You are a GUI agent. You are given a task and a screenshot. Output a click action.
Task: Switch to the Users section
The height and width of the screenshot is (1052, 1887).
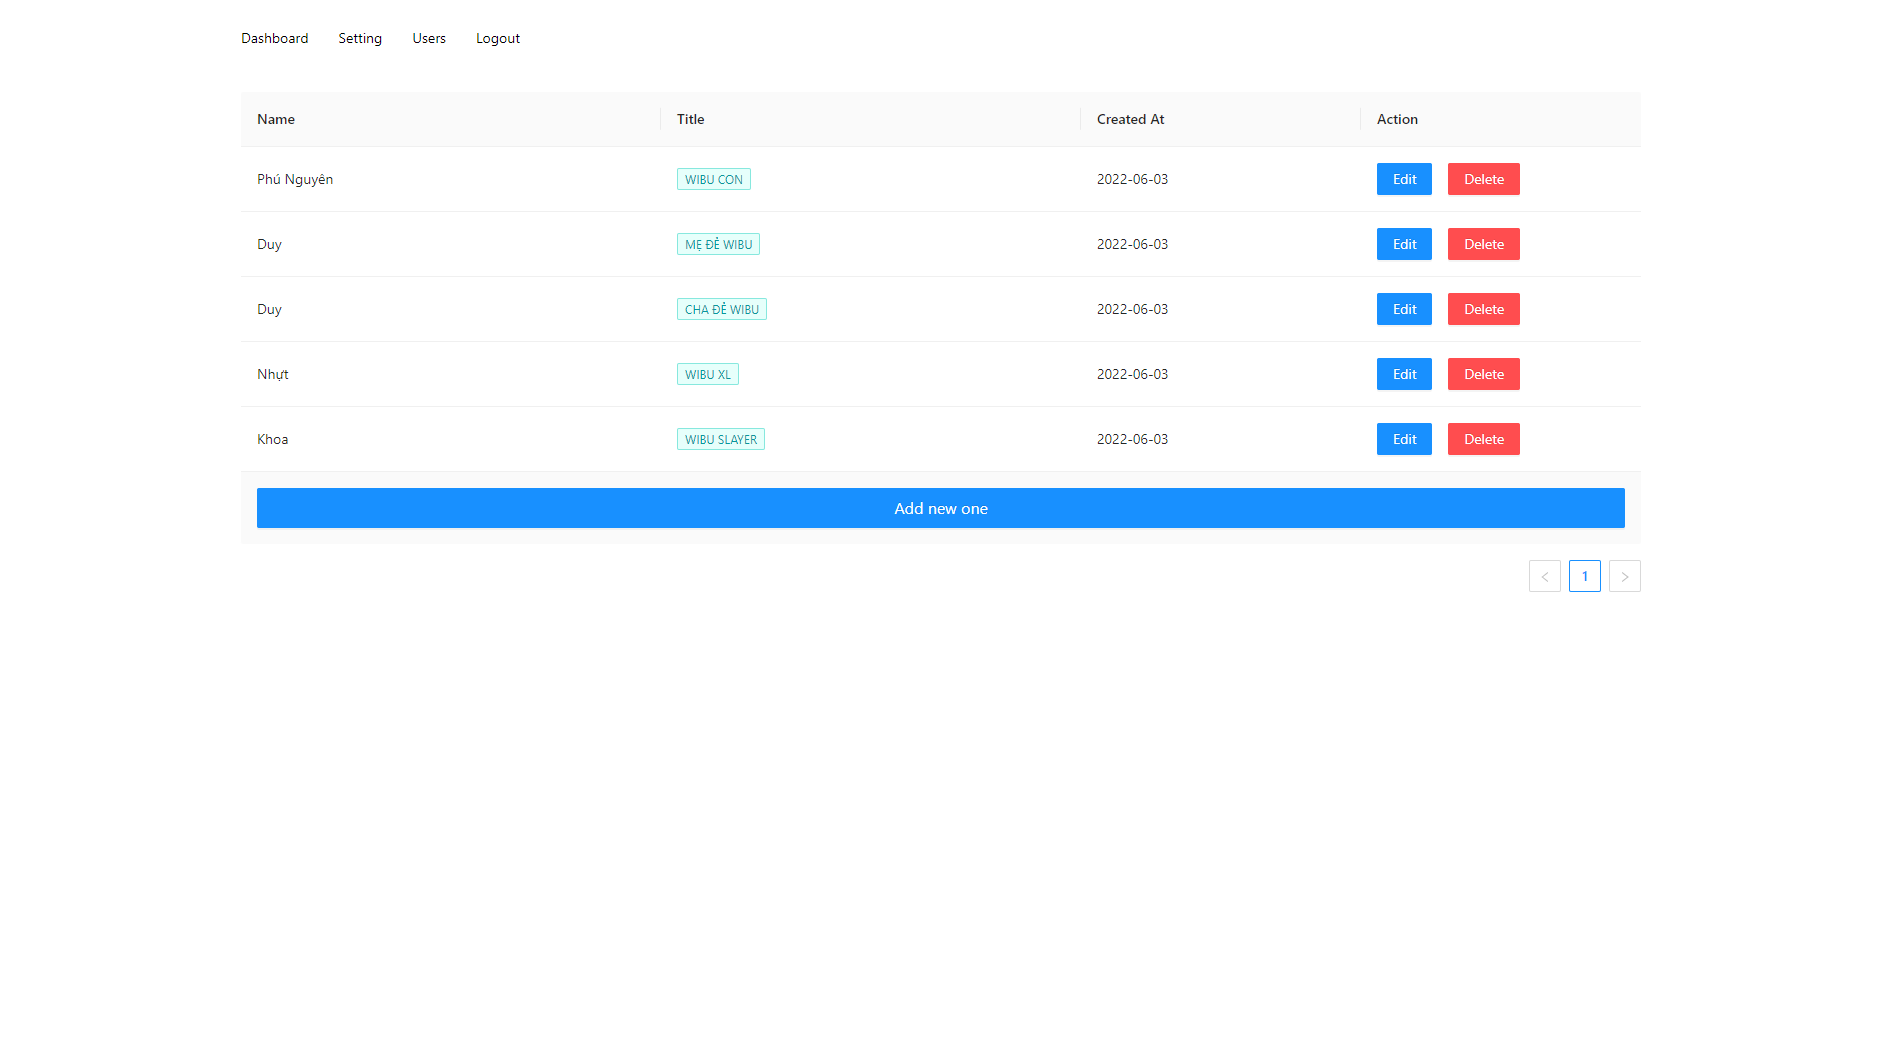[x=428, y=38]
